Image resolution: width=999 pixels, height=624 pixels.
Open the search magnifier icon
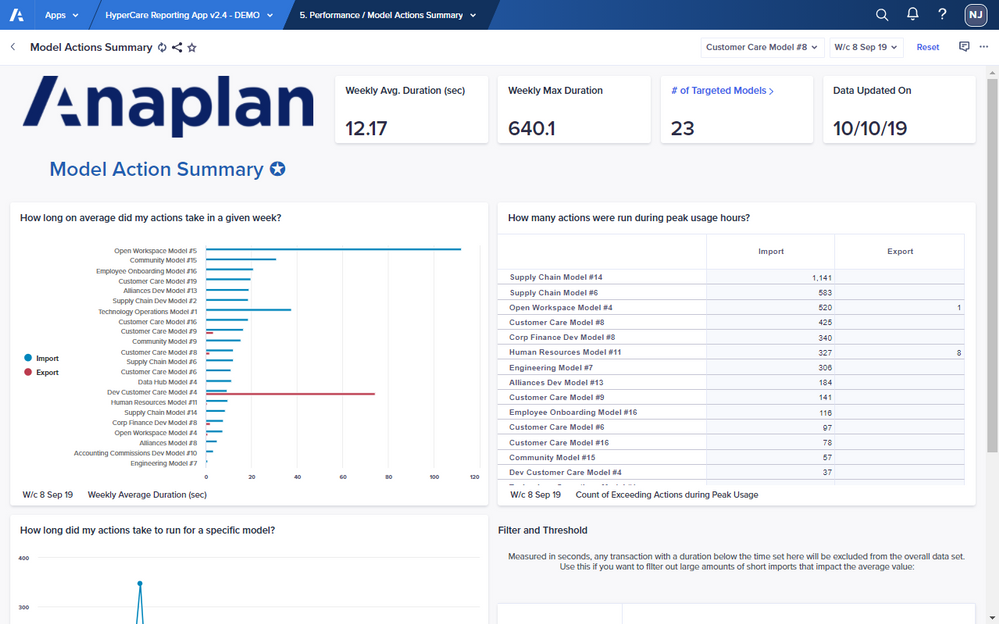[x=882, y=15]
